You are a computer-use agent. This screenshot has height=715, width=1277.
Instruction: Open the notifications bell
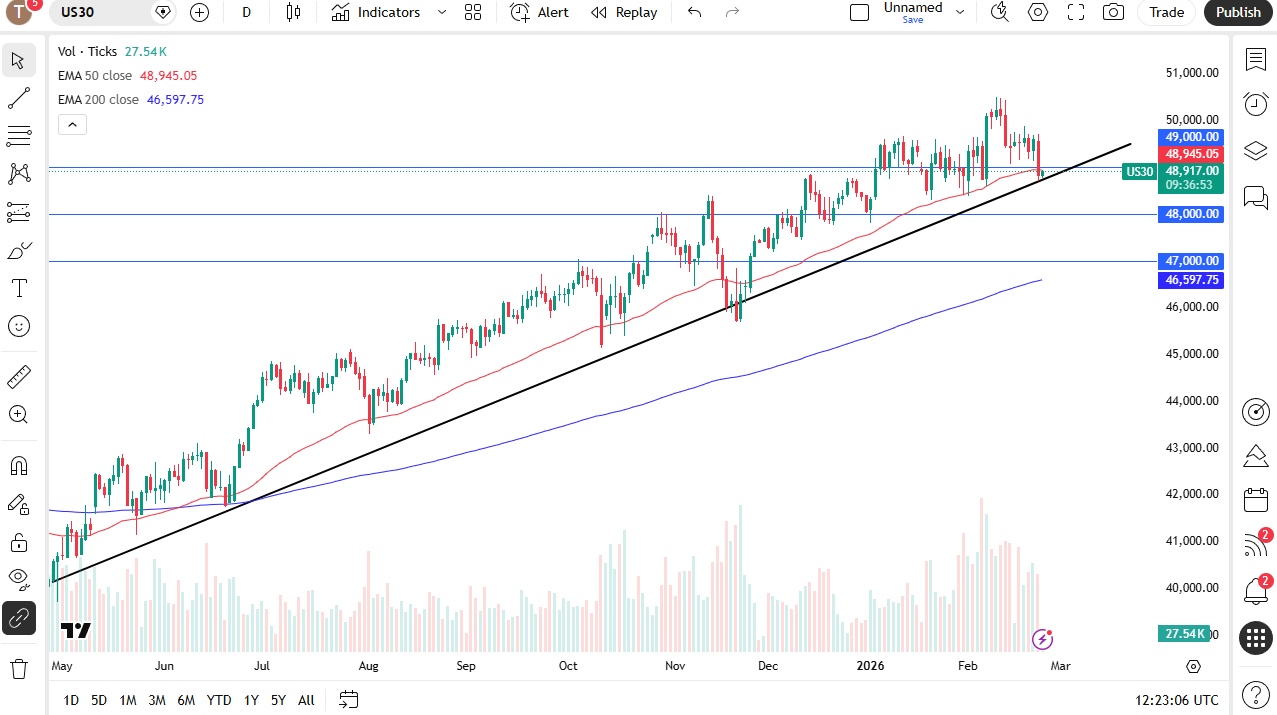pos(1256,591)
